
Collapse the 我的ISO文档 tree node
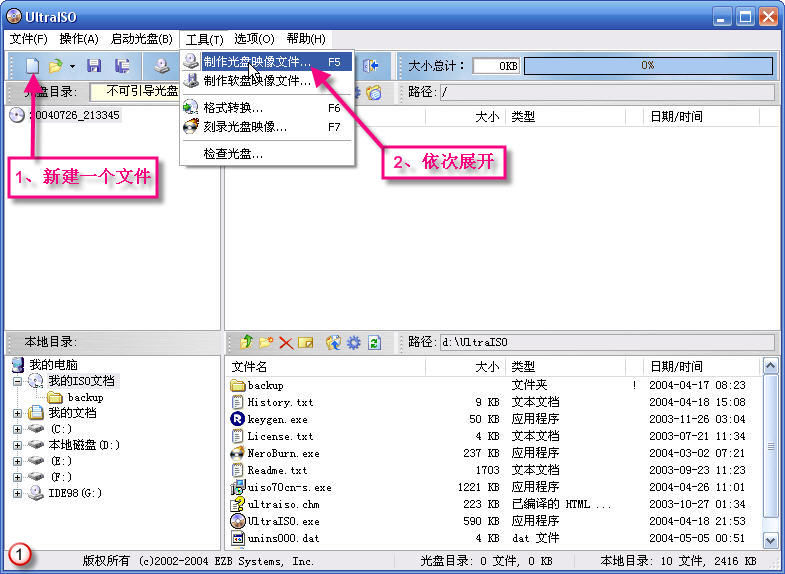(x=18, y=381)
